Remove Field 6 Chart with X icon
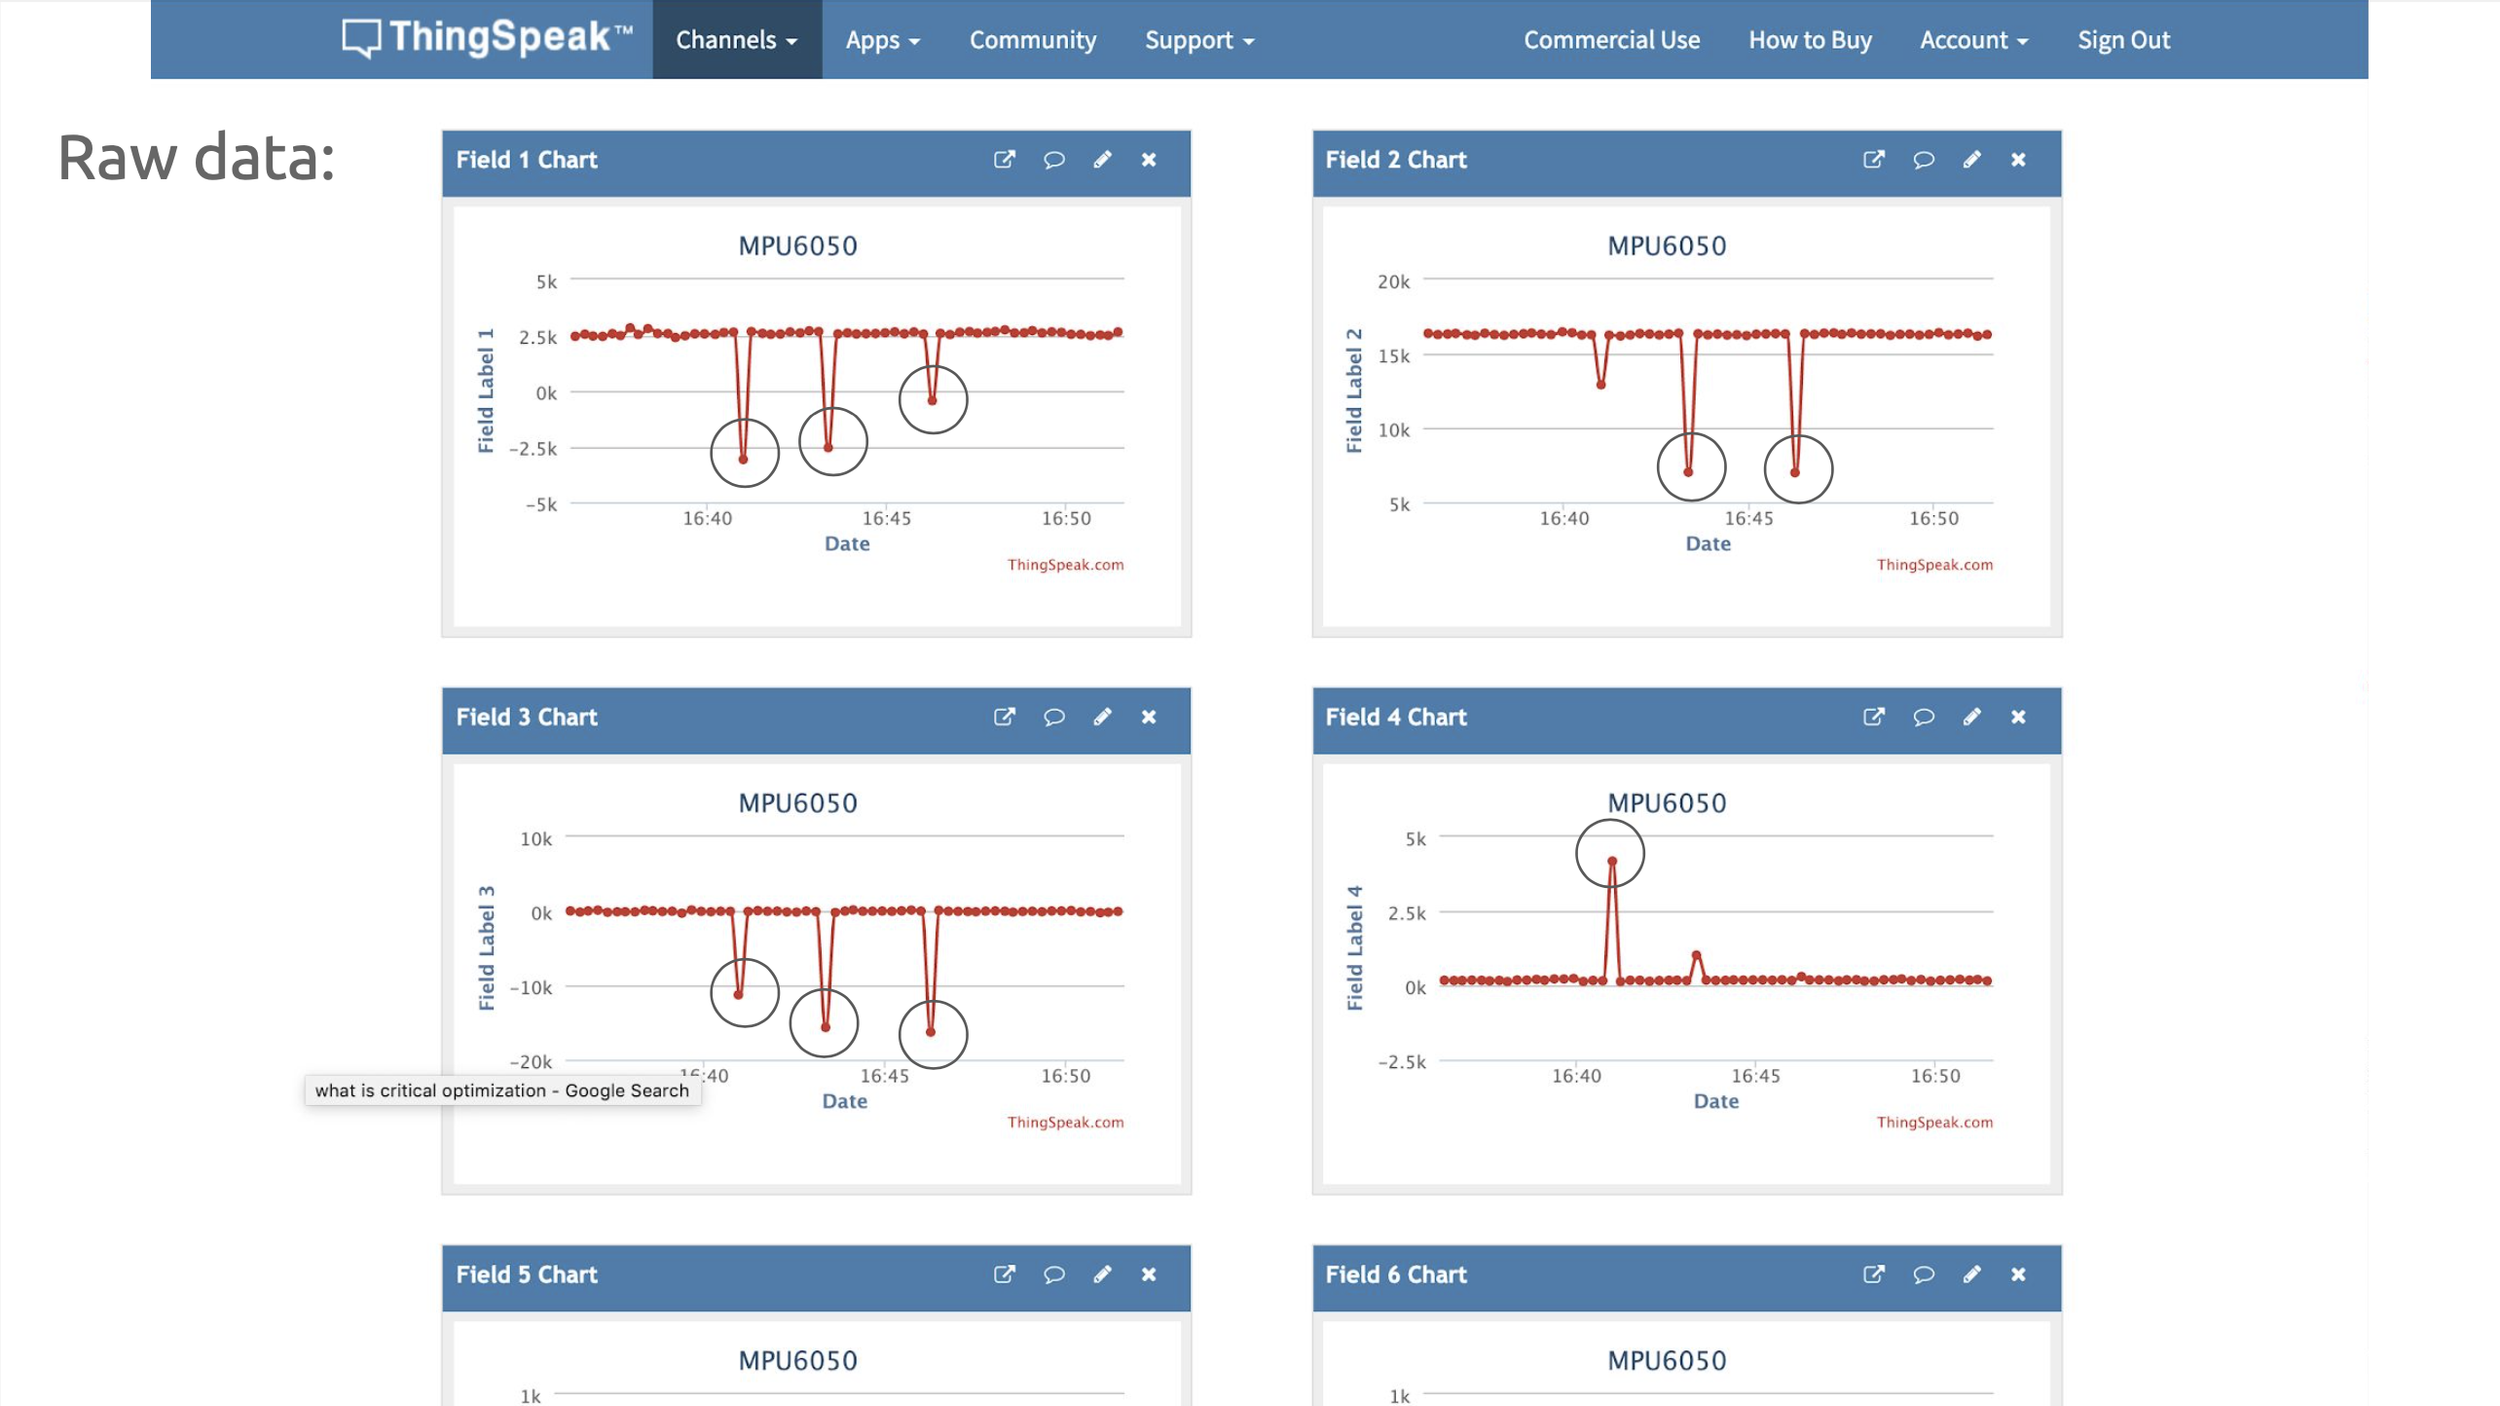This screenshot has height=1406, width=2500. [x=2018, y=1274]
